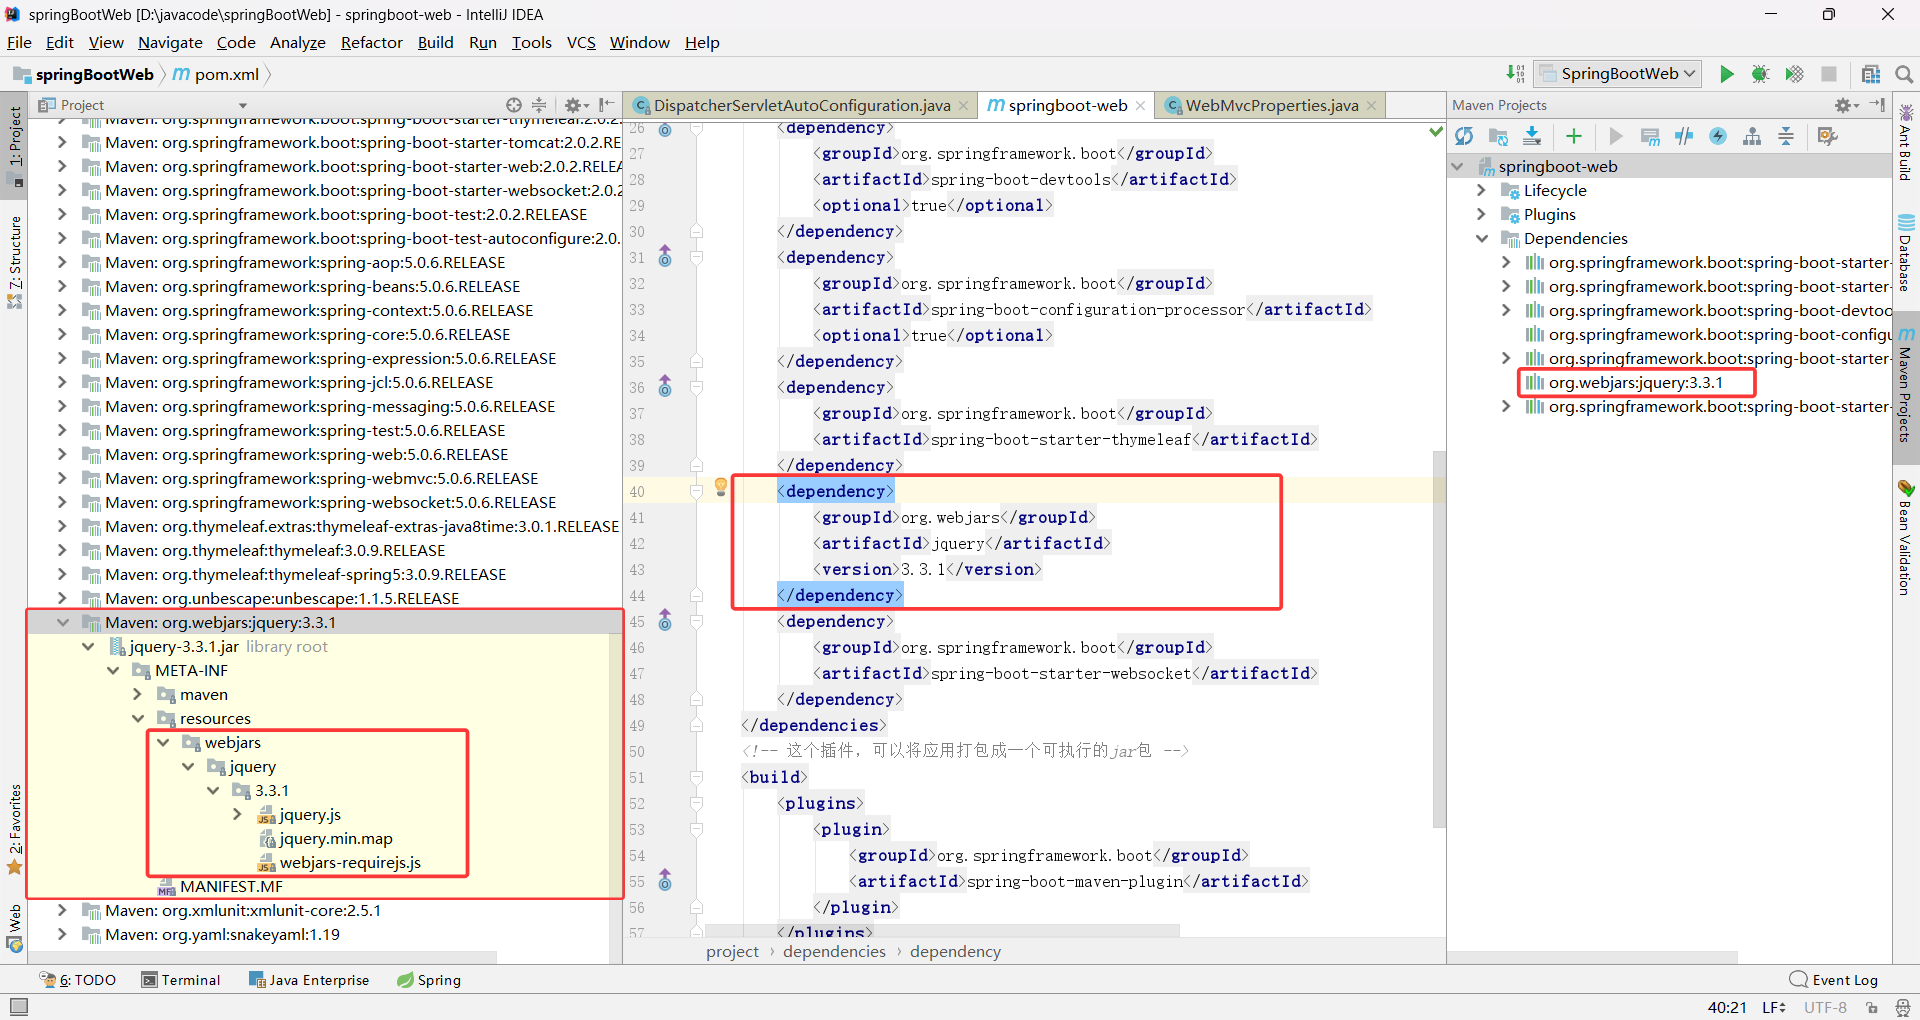Expand Plugins in Maven Projects
Viewport: 1920px width, 1020px height.
click(1481, 214)
